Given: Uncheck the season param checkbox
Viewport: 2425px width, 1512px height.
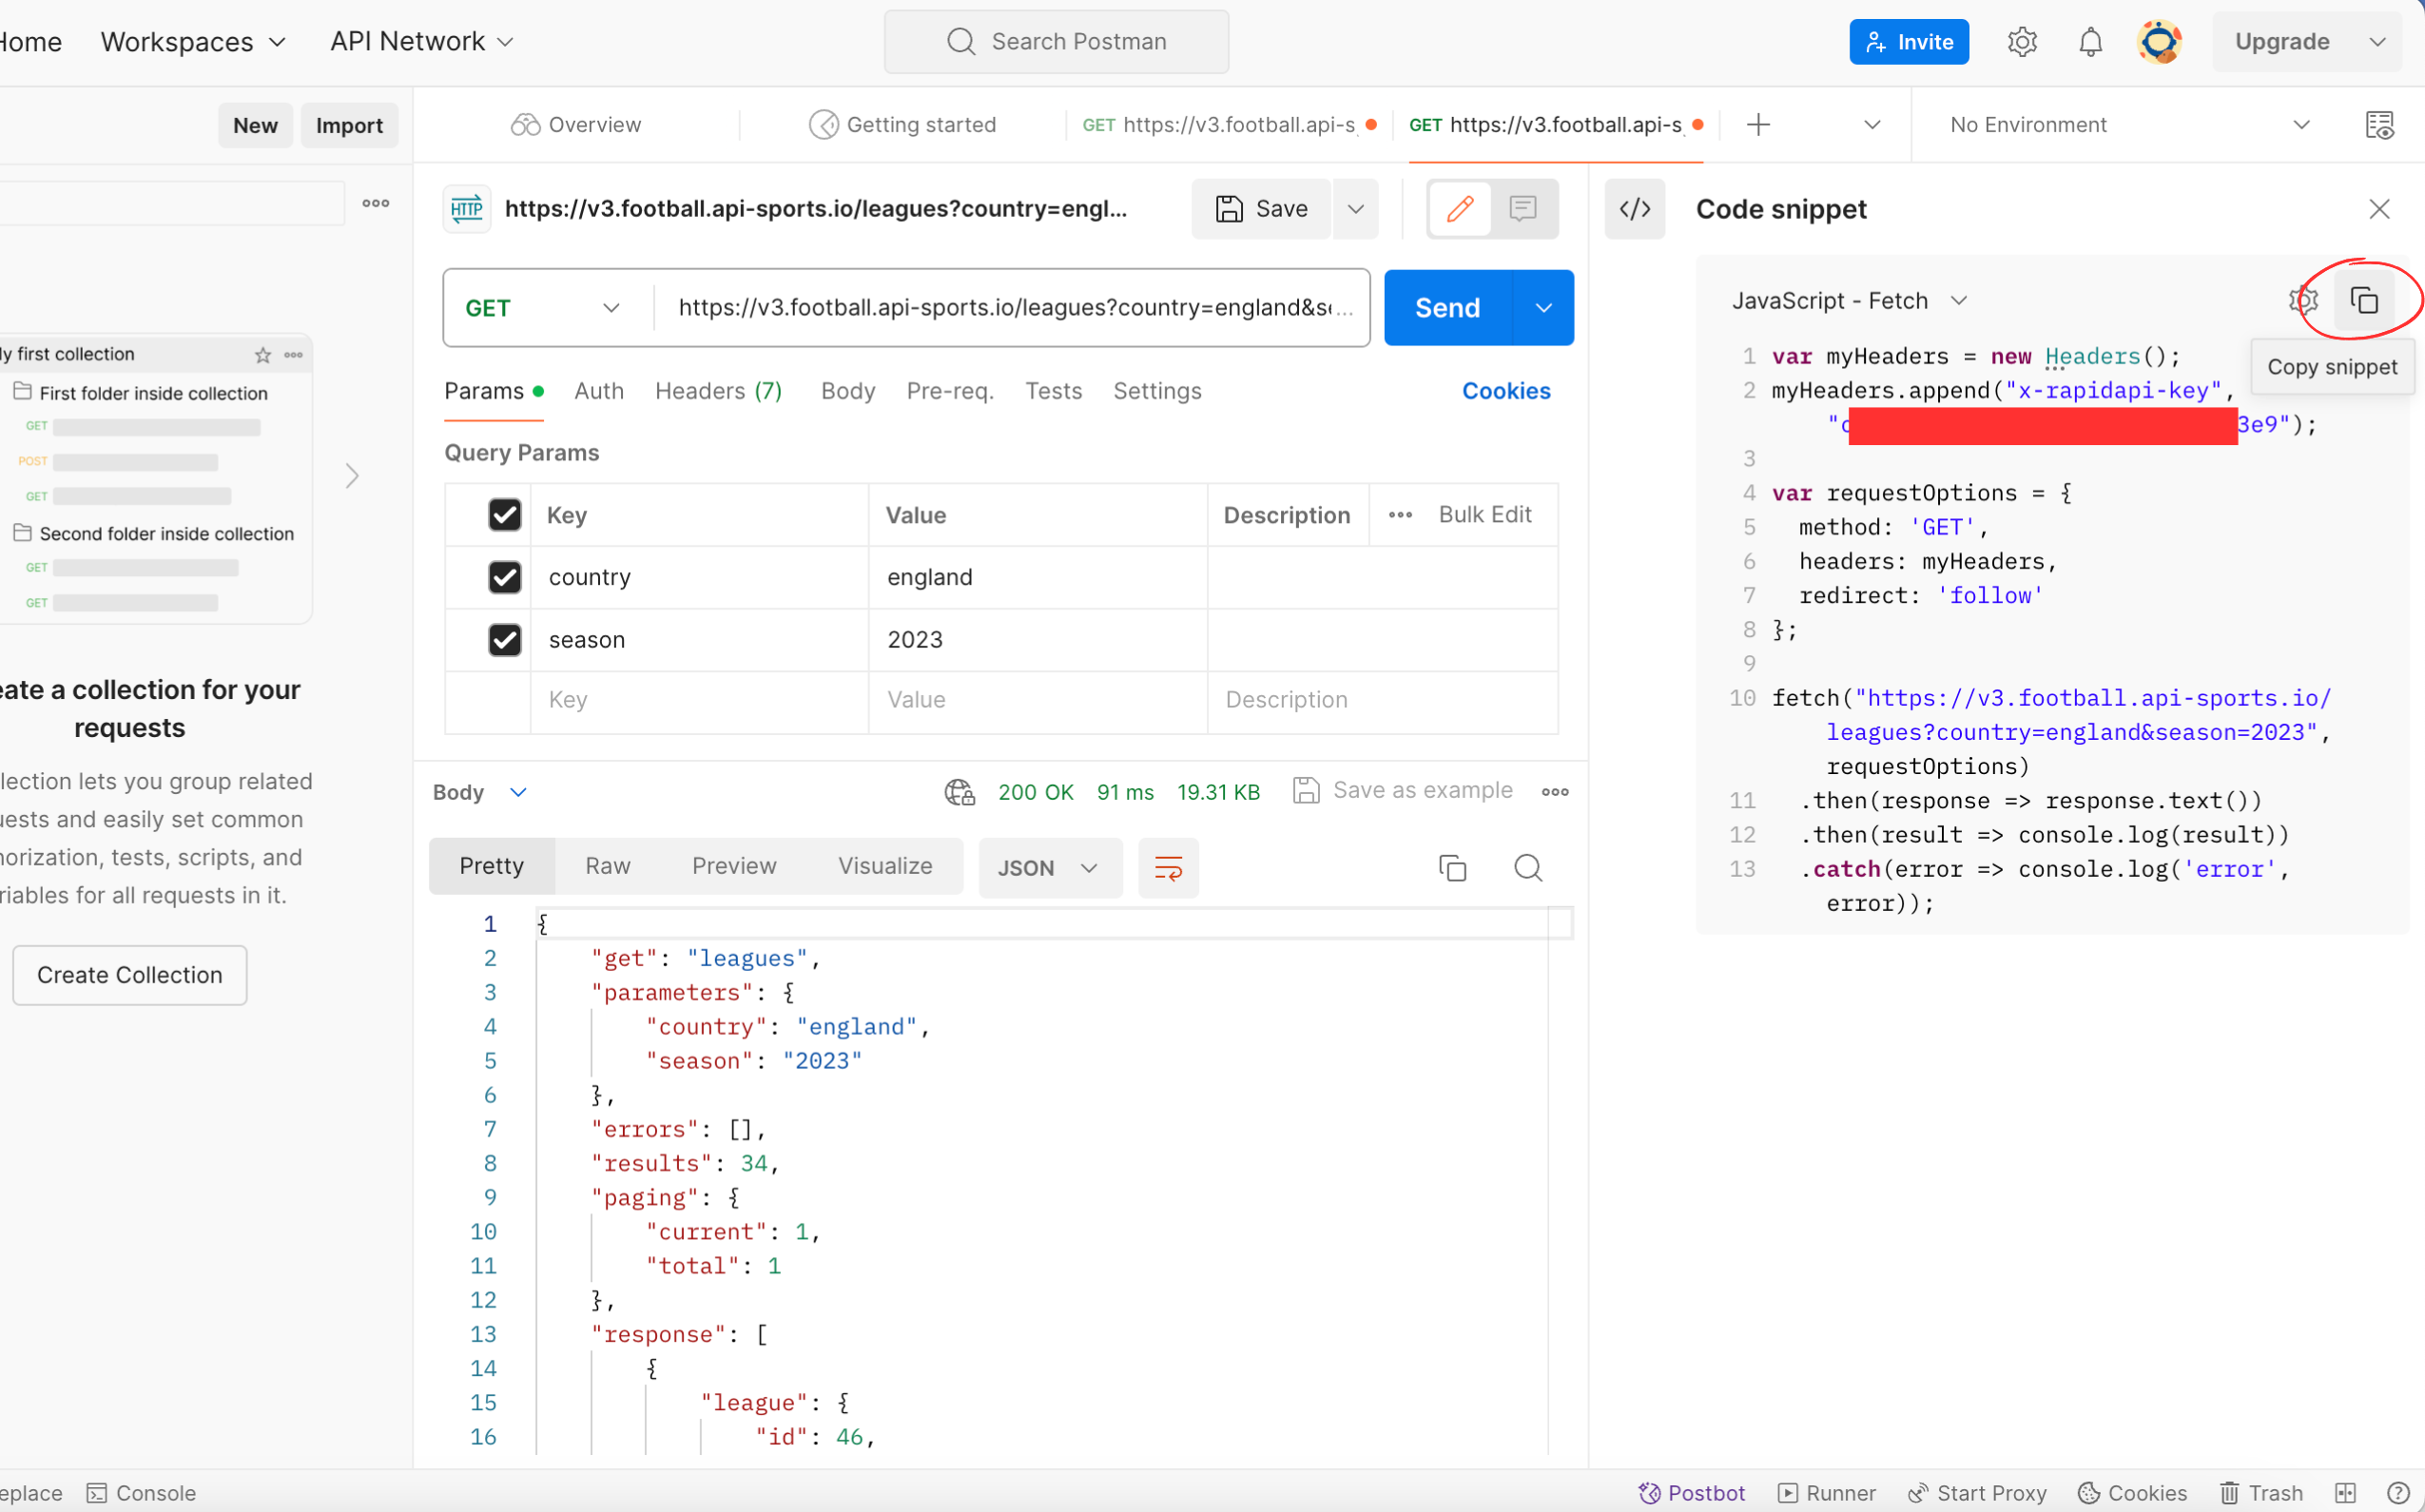Looking at the screenshot, I should [505, 639].
